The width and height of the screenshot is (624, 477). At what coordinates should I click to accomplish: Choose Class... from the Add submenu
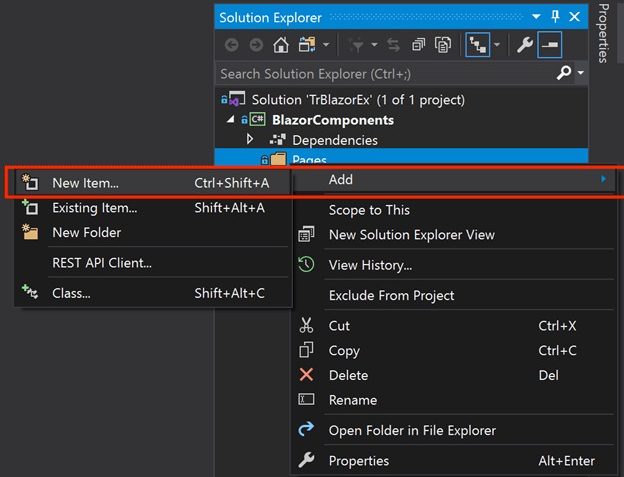71,293
